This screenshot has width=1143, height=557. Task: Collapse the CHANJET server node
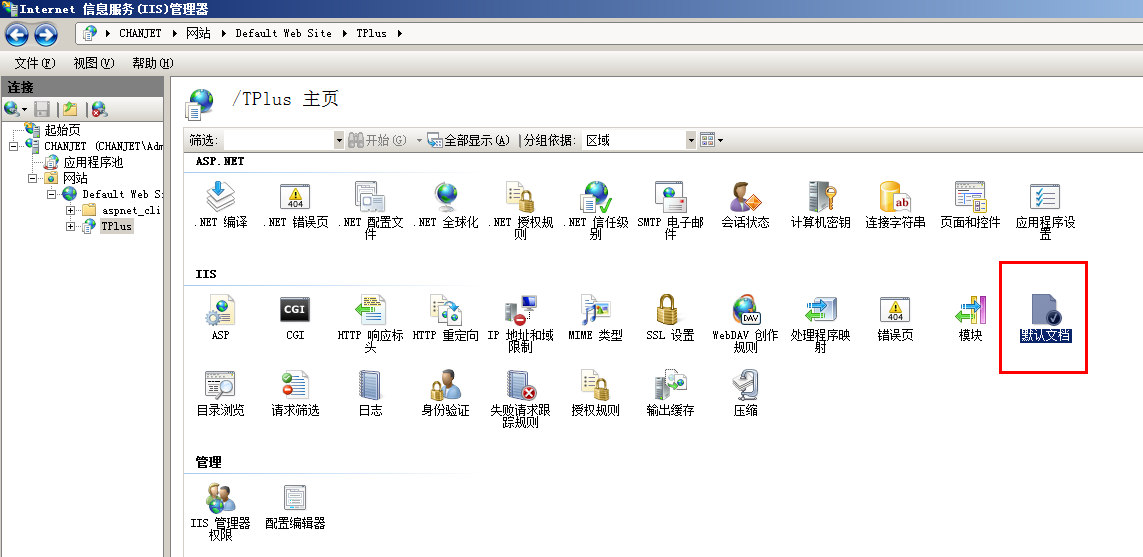click(x=14, y=146)
